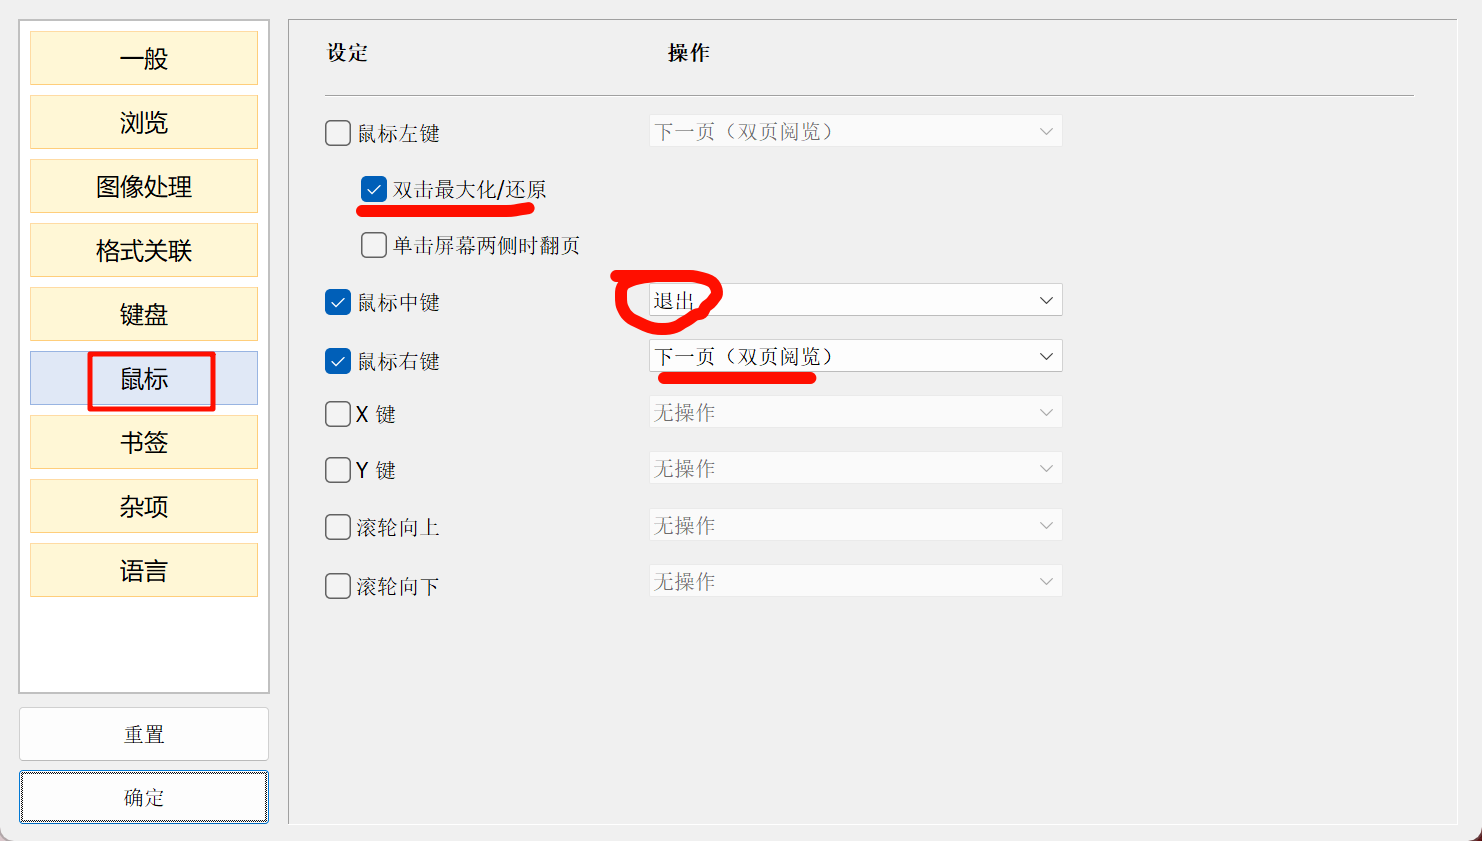Open the 一般 settings category
This screenshot has height=841, width=1482.
click(144, 58)
